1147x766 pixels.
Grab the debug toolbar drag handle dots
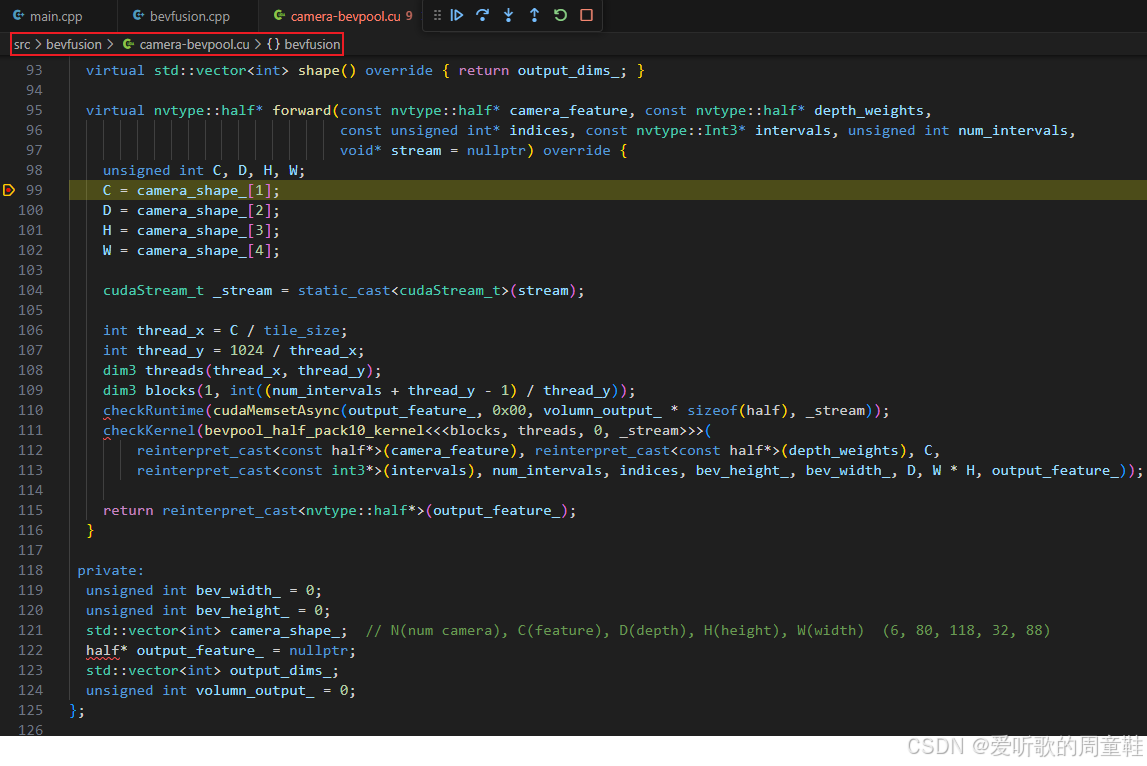pyautogui.click(x=438, y=15)
